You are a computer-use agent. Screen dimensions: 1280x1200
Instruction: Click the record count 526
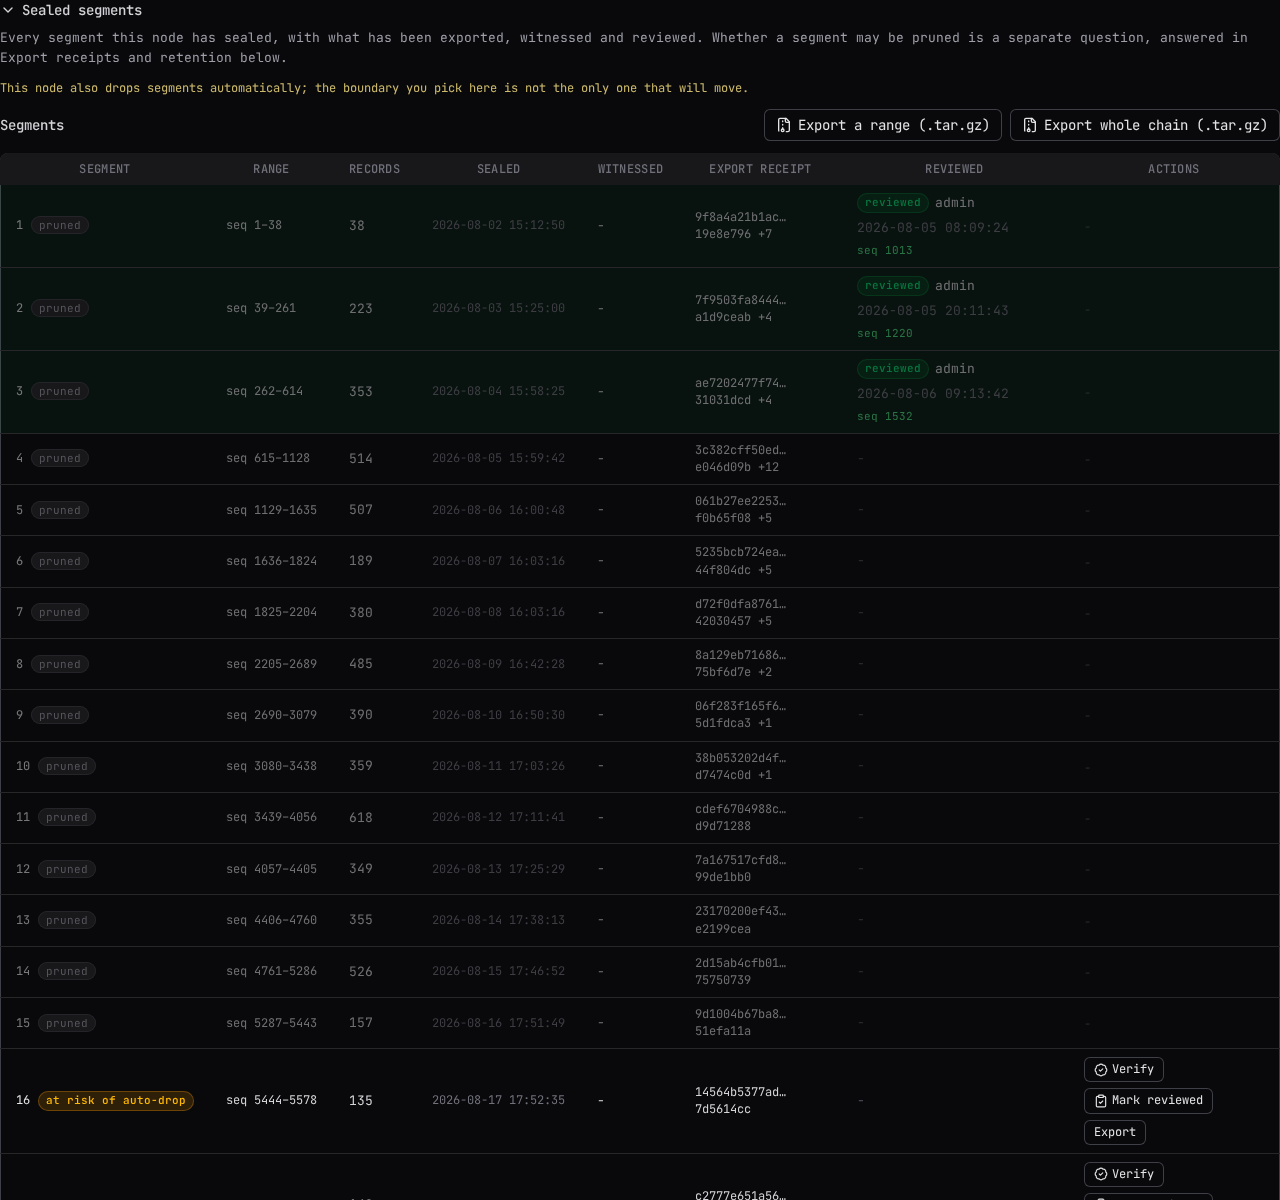point(361,971)
